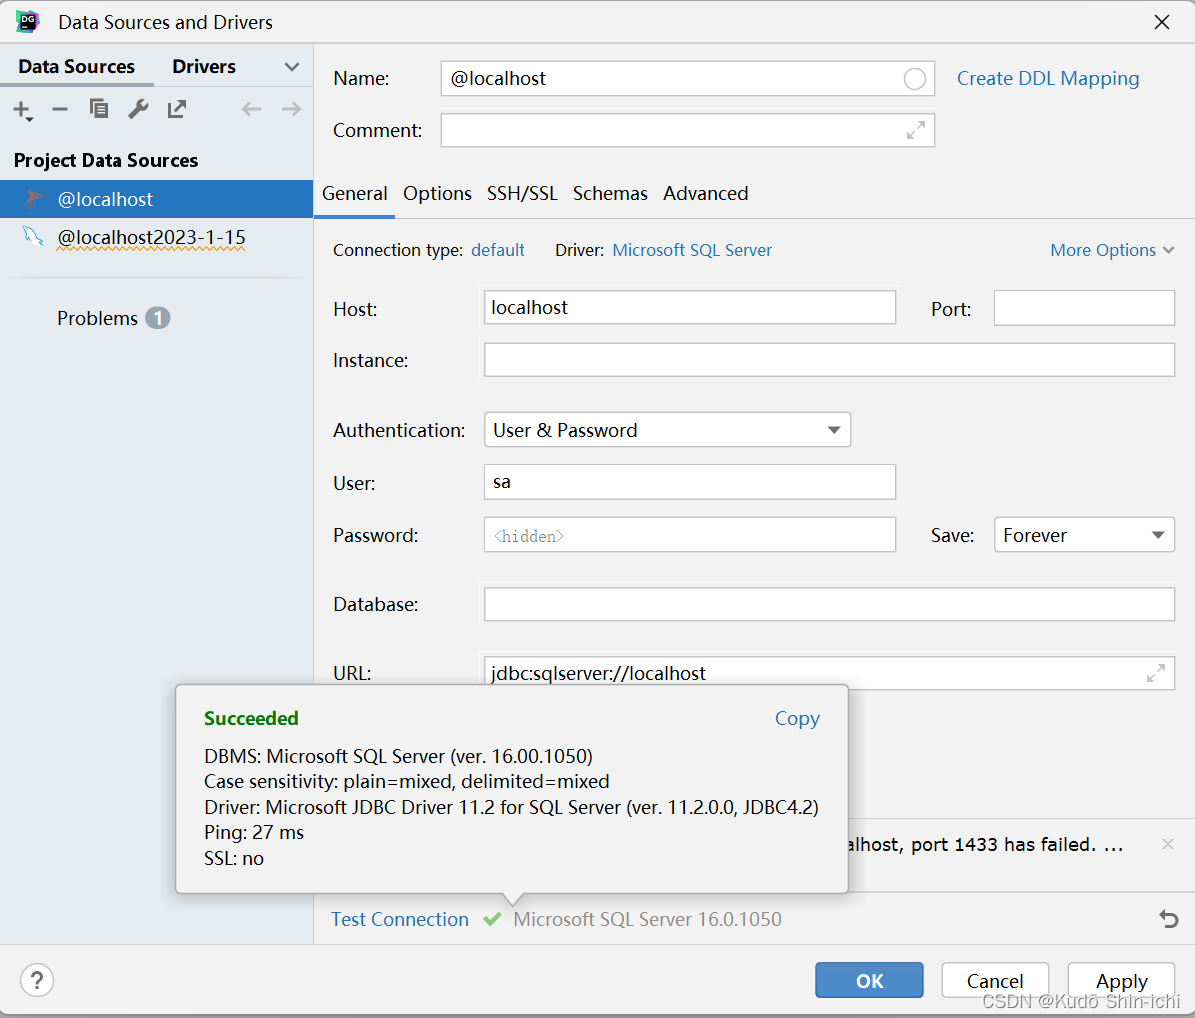
Task: Click Test Connection link
Action: point(399,919)
